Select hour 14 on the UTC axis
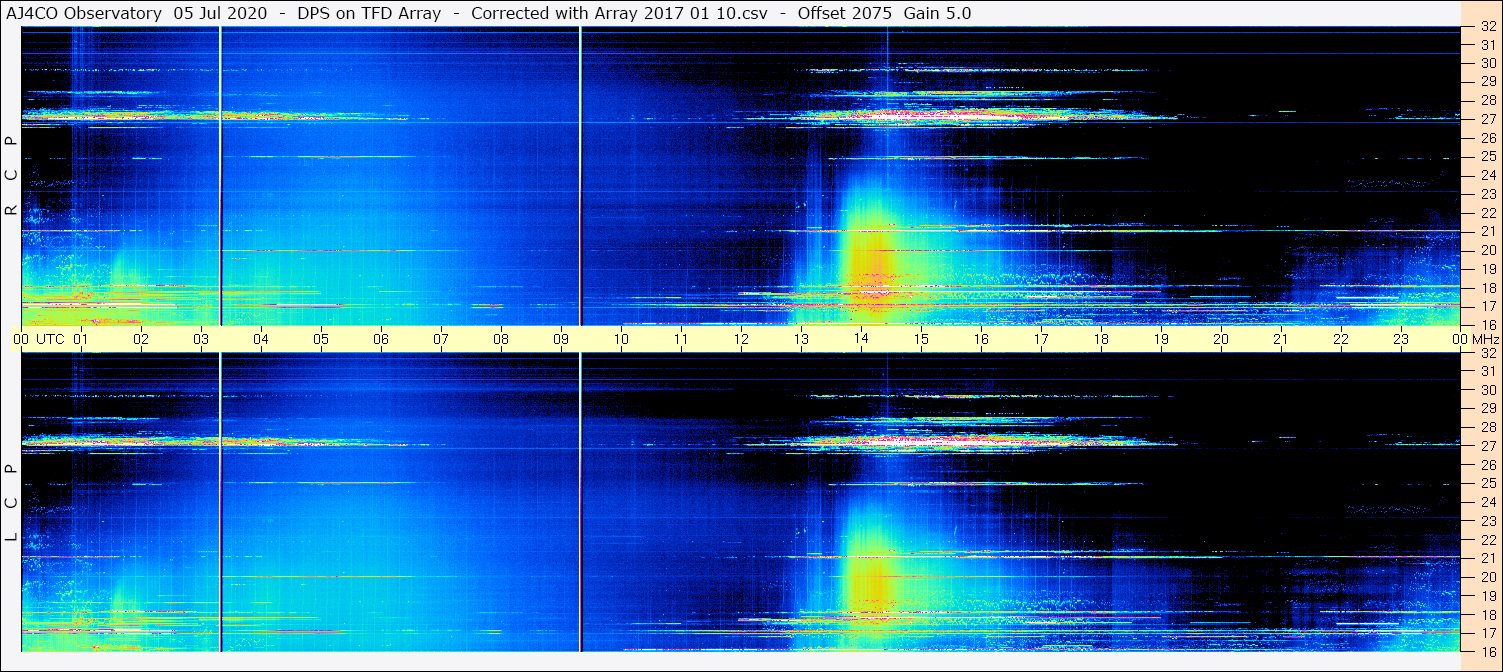Viewport: 1503px width, 672px height. (x=861, y=339)
